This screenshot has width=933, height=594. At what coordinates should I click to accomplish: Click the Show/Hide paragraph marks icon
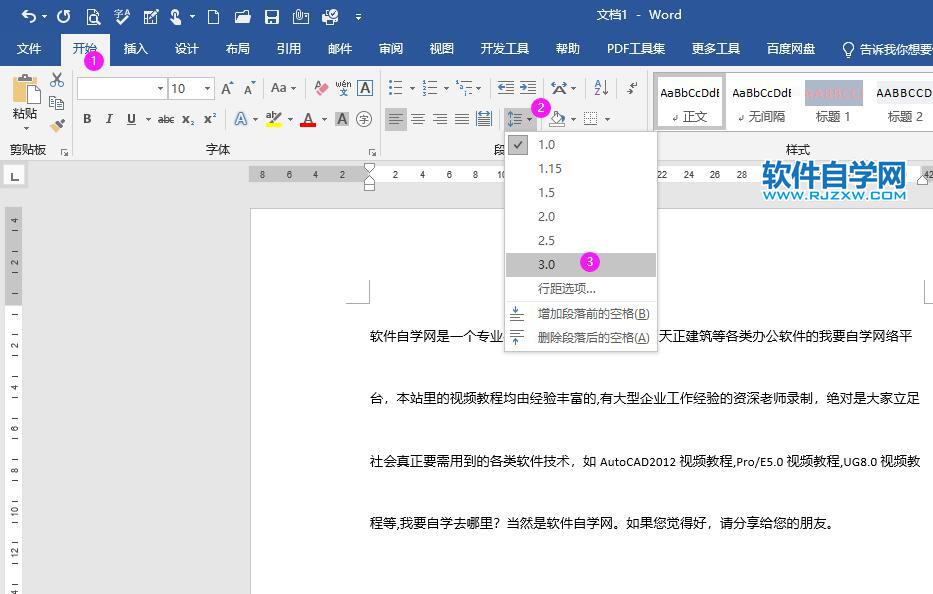630,87
